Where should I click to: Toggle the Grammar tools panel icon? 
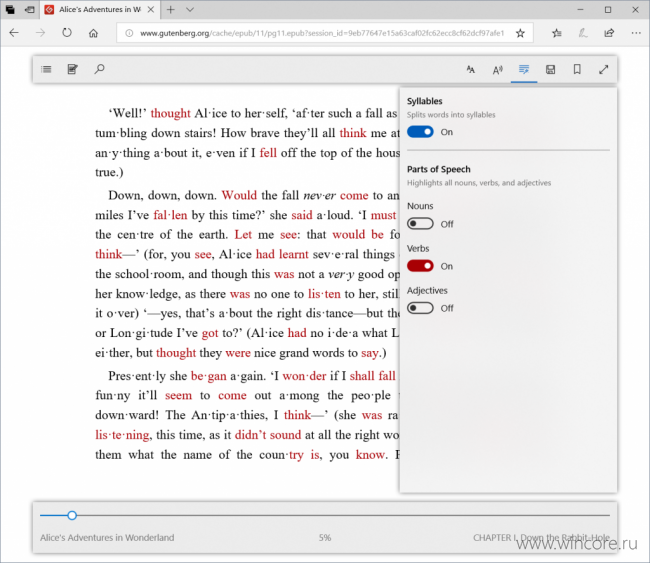point(524,70)
